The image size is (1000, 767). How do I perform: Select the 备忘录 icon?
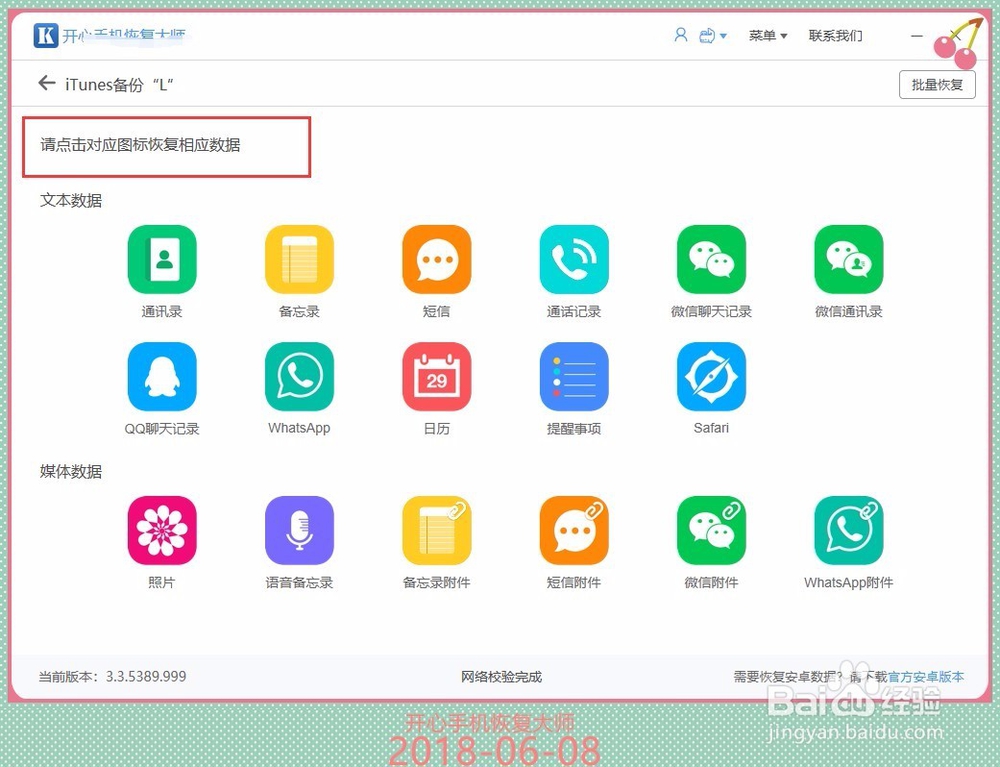click(x=299, y=259)
